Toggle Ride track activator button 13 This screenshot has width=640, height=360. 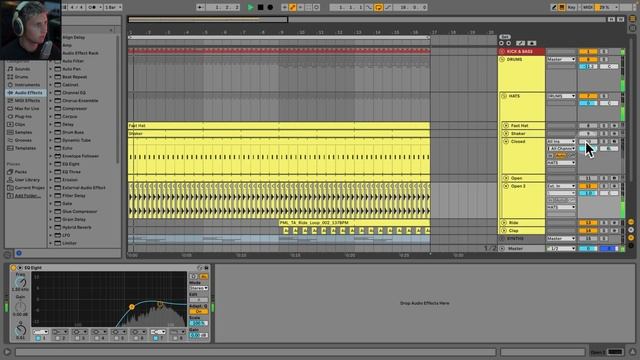click(x=588, y=223)
